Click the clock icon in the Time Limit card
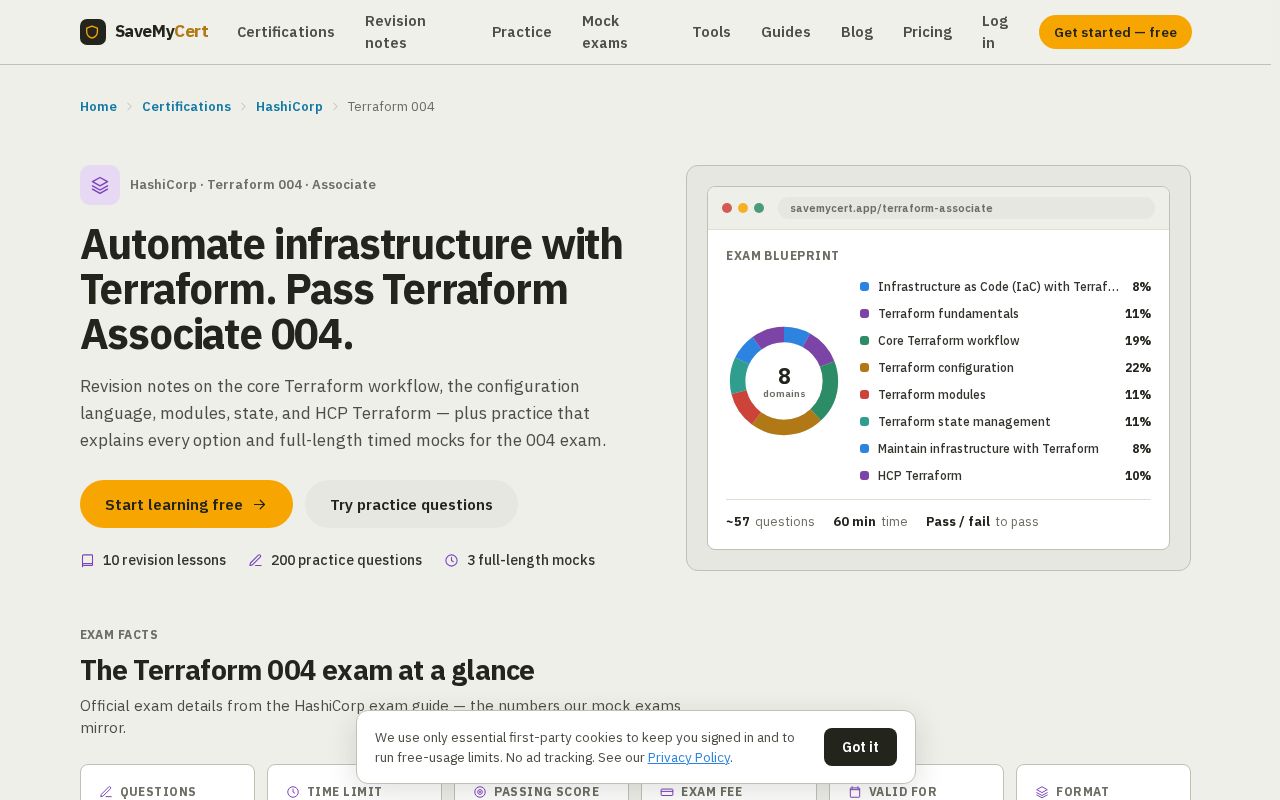 click(293, 792)
